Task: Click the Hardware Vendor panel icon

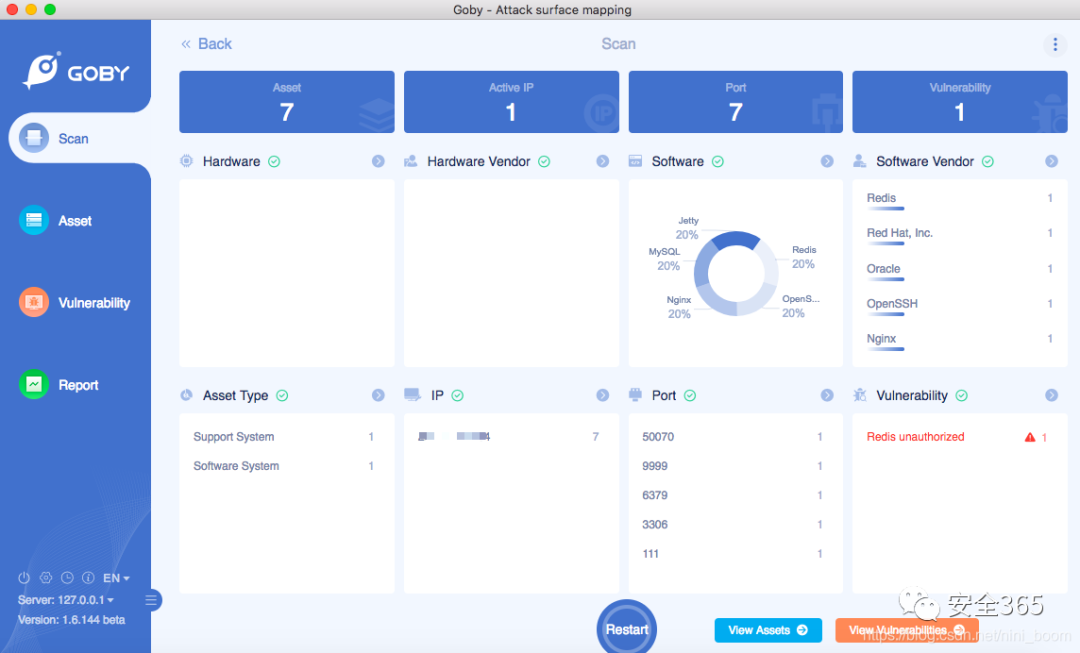Action: click(x=411, y=161)
